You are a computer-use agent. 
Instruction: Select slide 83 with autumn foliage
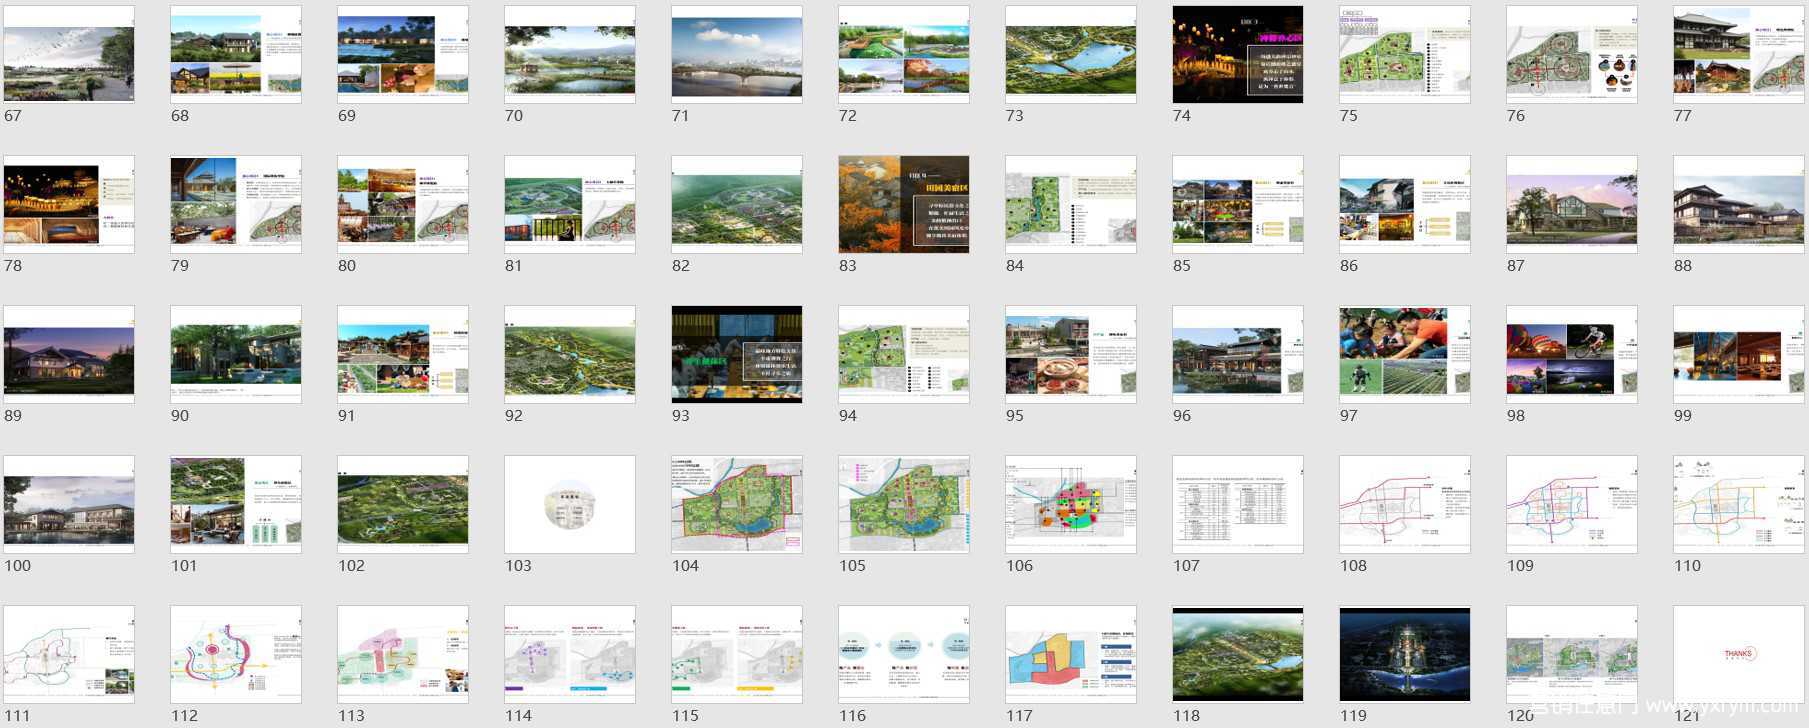[904, 204]
